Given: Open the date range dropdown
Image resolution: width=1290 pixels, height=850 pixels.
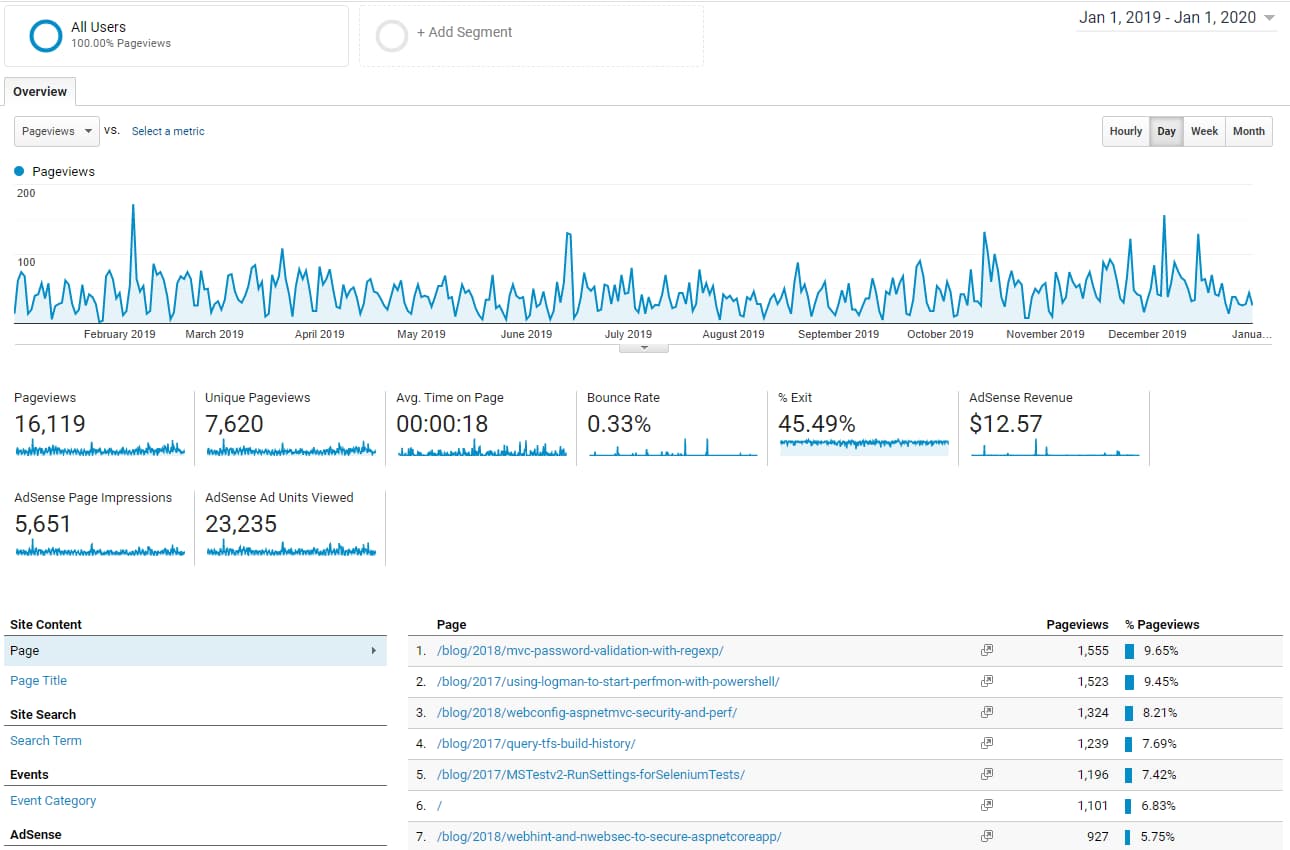Looking at the screenshot, I should pos(1176,17).
